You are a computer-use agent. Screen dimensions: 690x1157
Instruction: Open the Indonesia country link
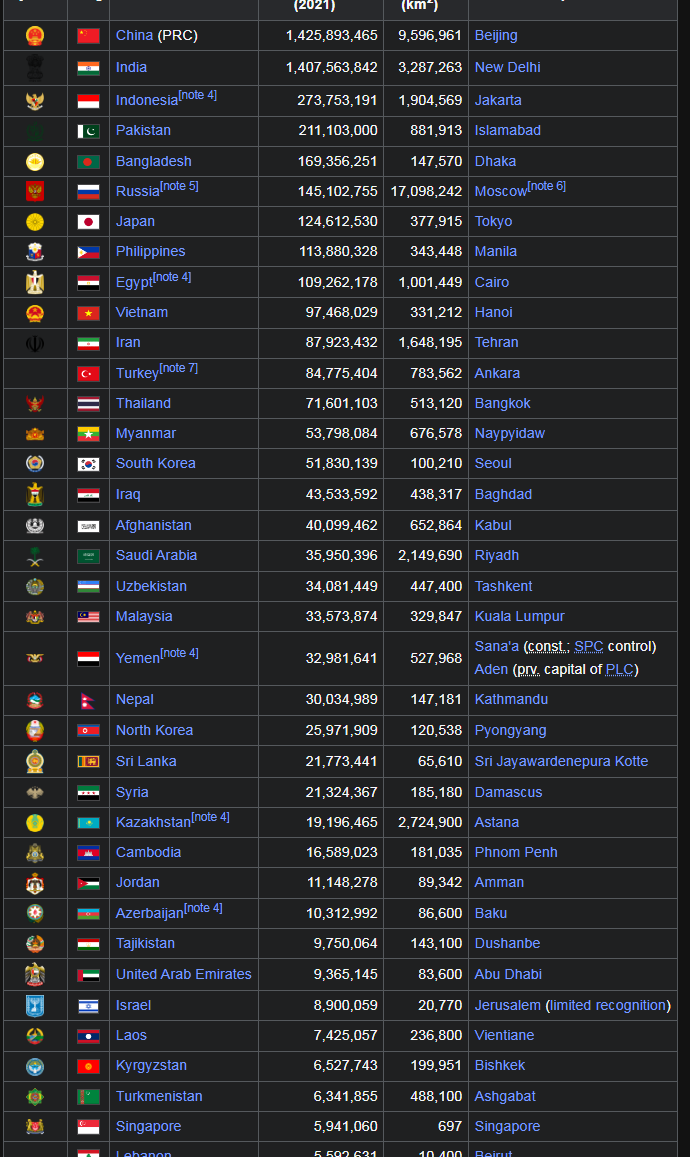(146, 101)
